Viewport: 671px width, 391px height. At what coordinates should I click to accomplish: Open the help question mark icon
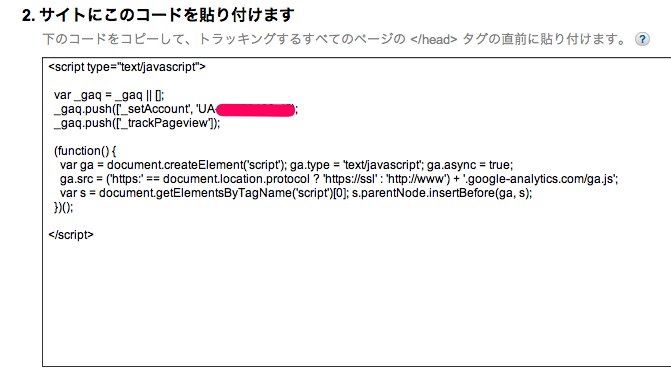point(642,39)
